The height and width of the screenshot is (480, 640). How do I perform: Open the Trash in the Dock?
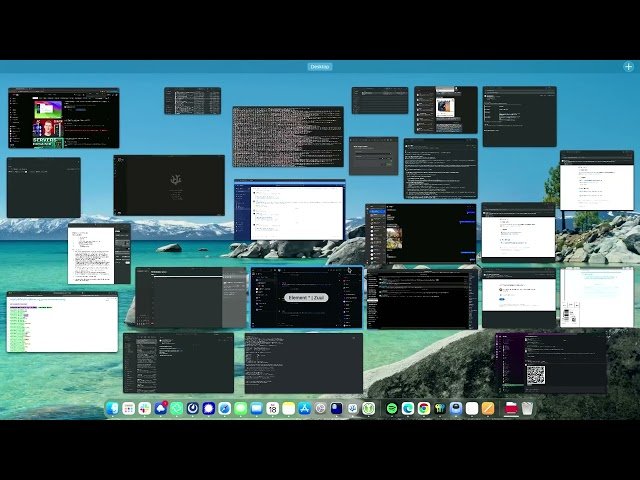[528, 408]
